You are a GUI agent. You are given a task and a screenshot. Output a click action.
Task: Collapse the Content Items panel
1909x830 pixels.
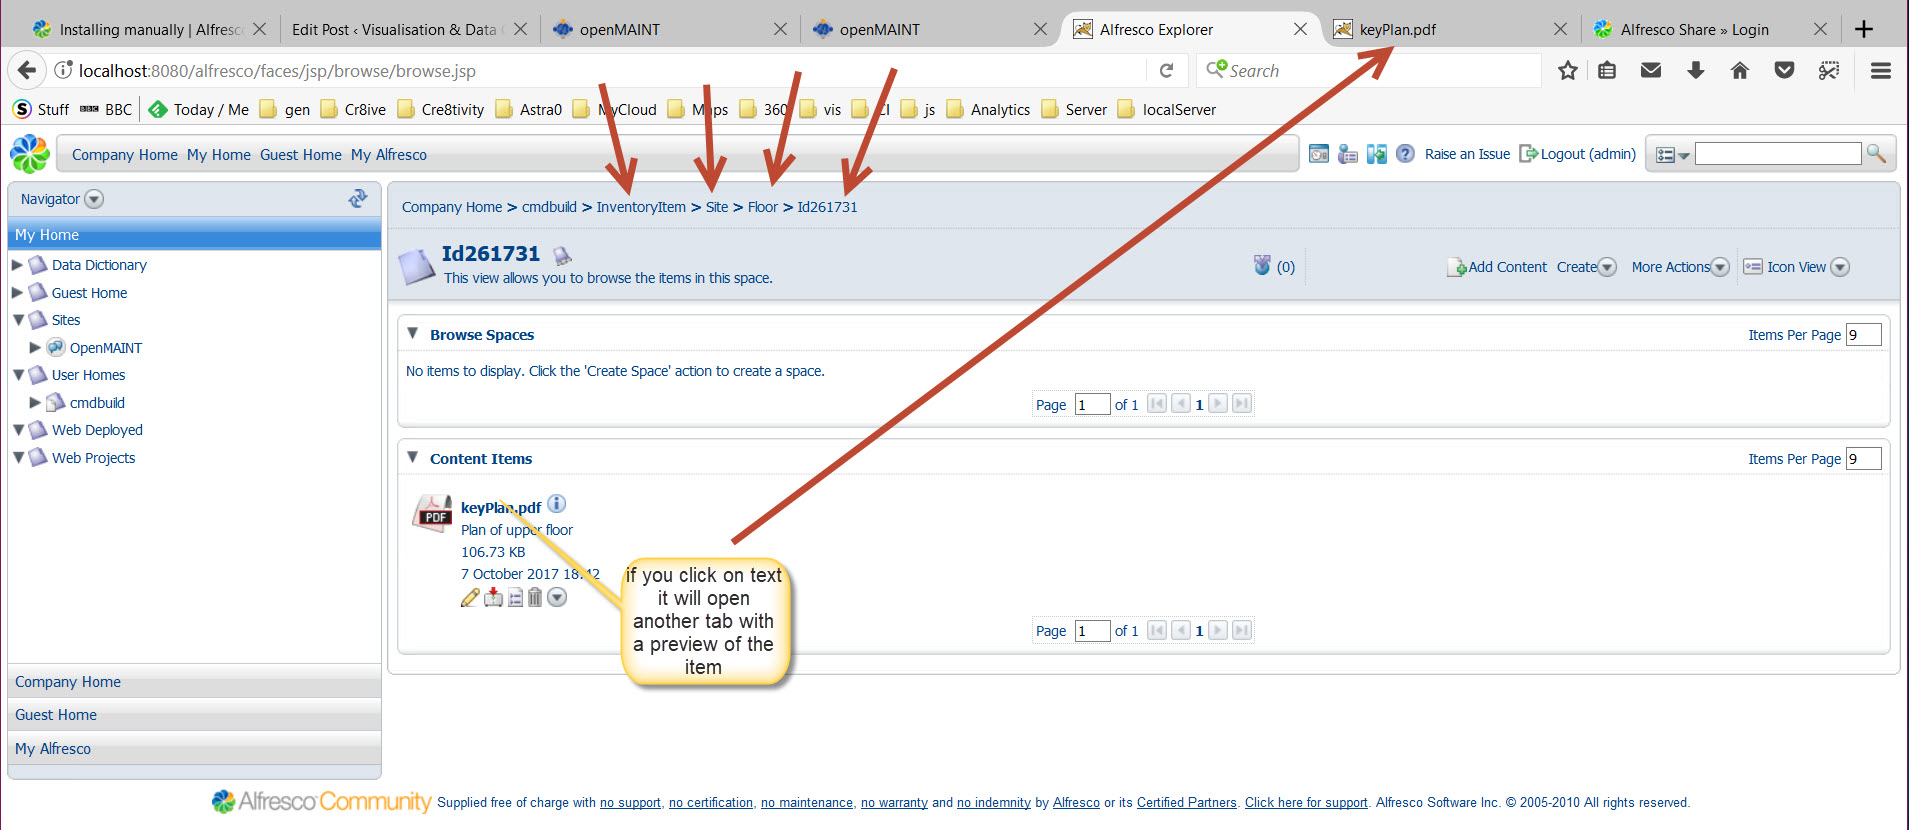click(412, 457)
